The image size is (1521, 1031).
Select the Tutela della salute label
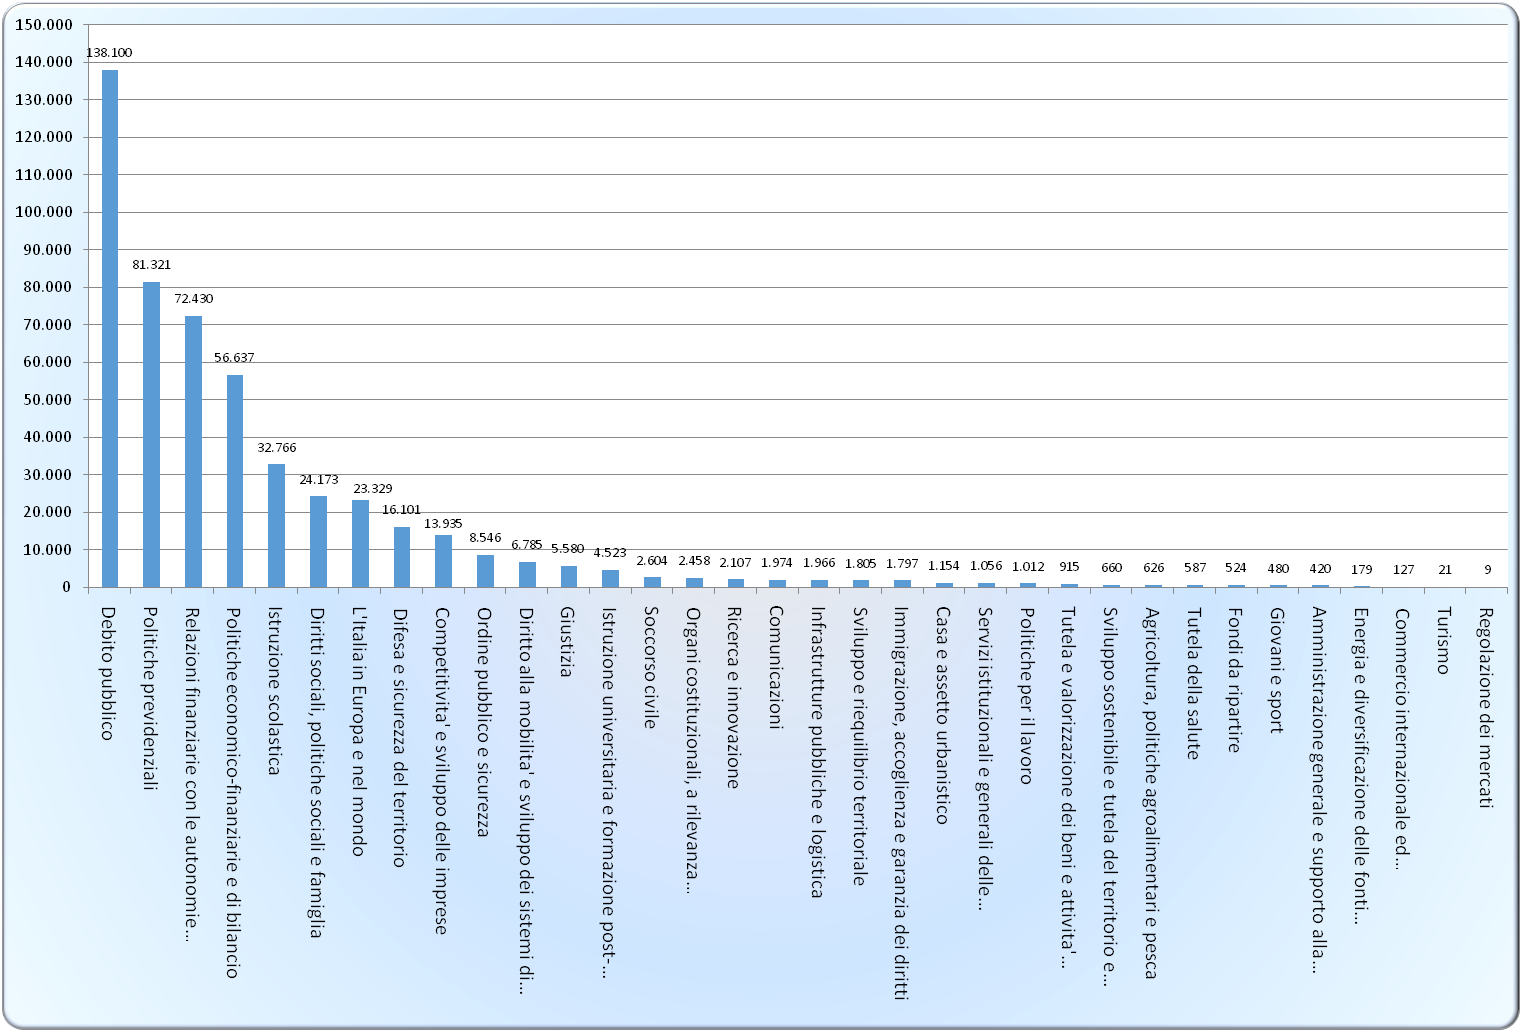(1193, 683)
